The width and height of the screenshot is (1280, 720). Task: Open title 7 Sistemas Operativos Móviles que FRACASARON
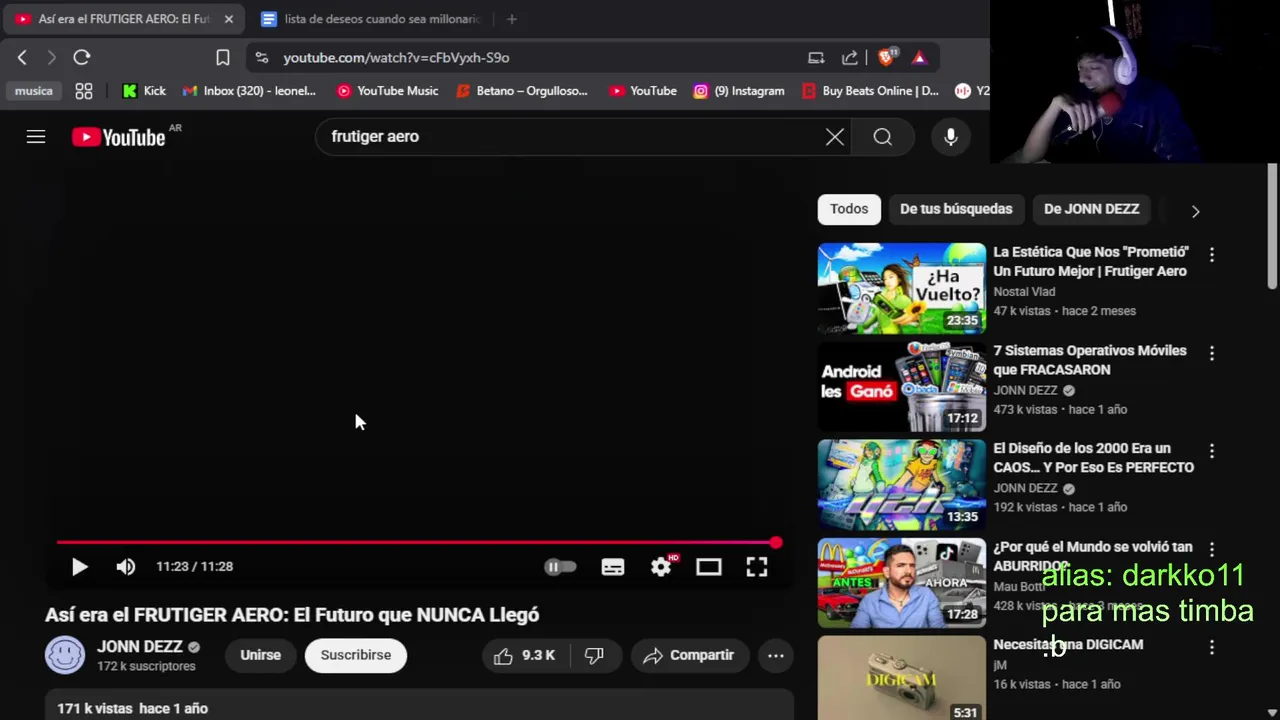(x=1090, y=360)
